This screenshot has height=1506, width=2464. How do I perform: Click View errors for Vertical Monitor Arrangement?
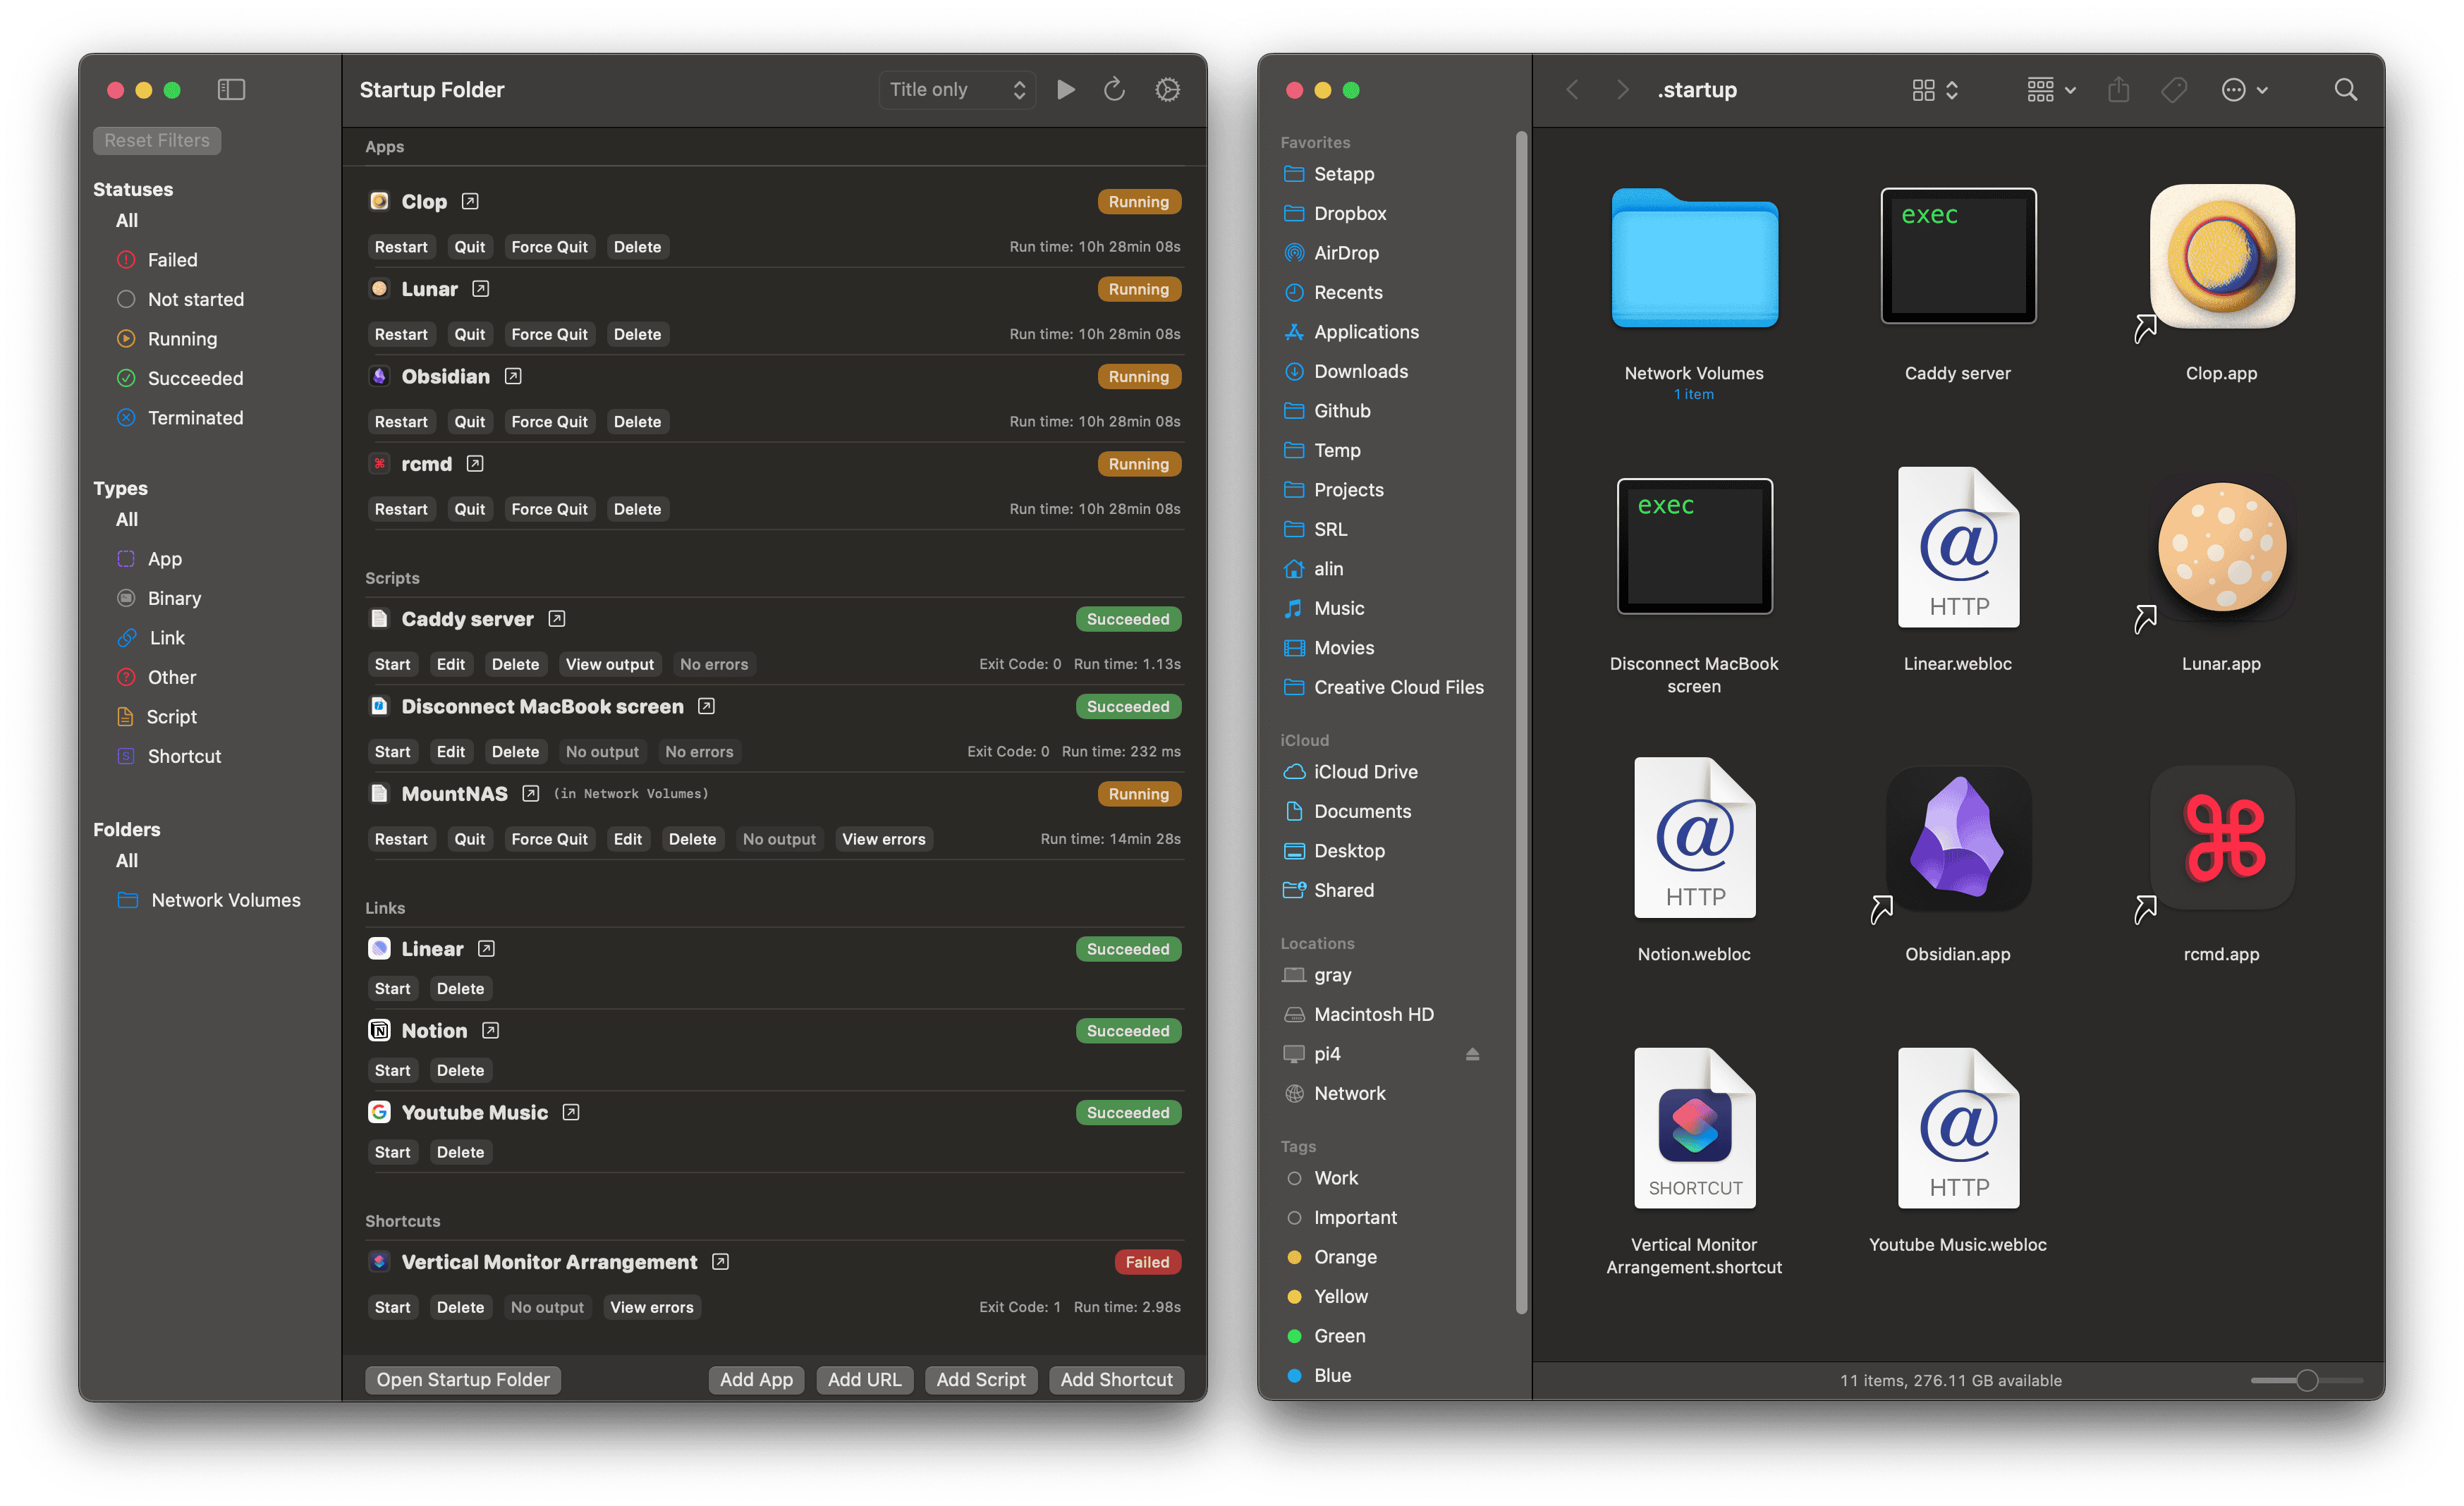tap(651, 1307)
